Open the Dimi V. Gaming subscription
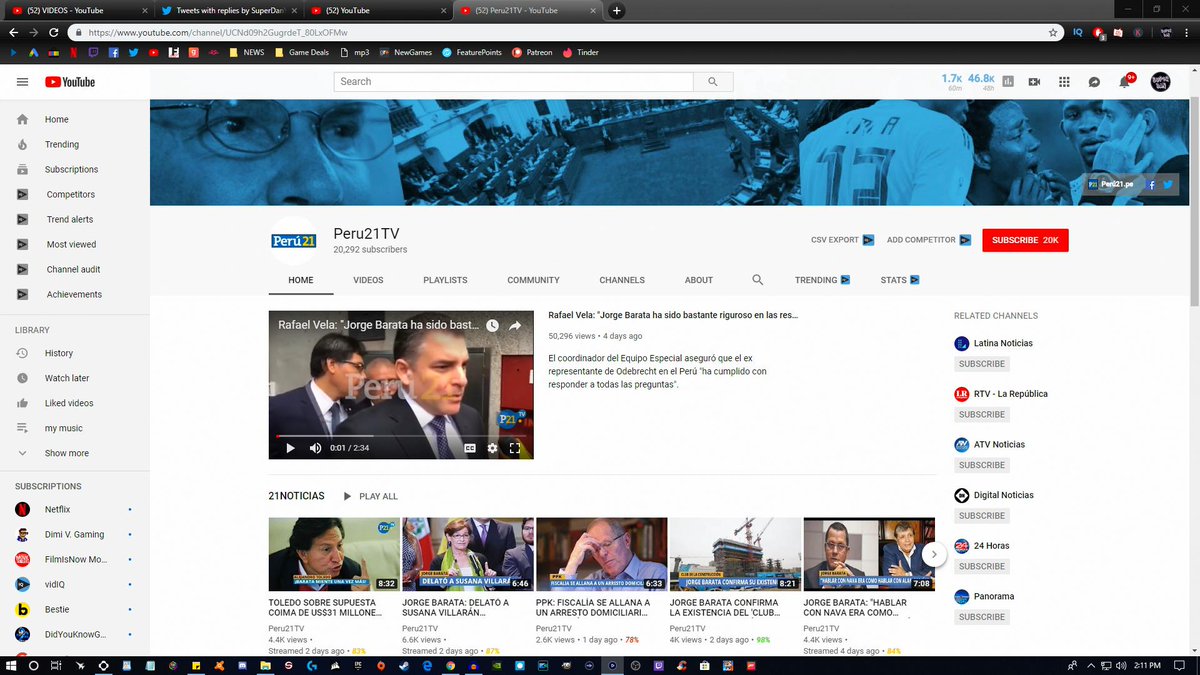Screen dimensions: 1200x675 [75, 534]
